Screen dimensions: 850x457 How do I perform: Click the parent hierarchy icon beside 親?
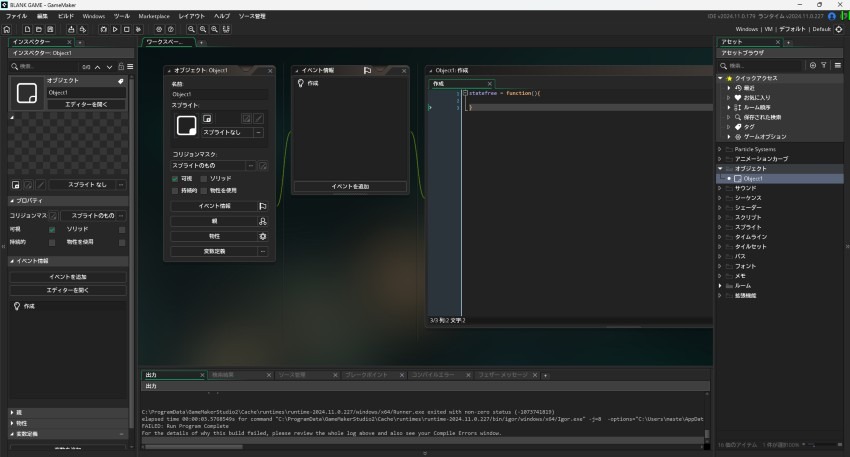(x=262, y=221)
